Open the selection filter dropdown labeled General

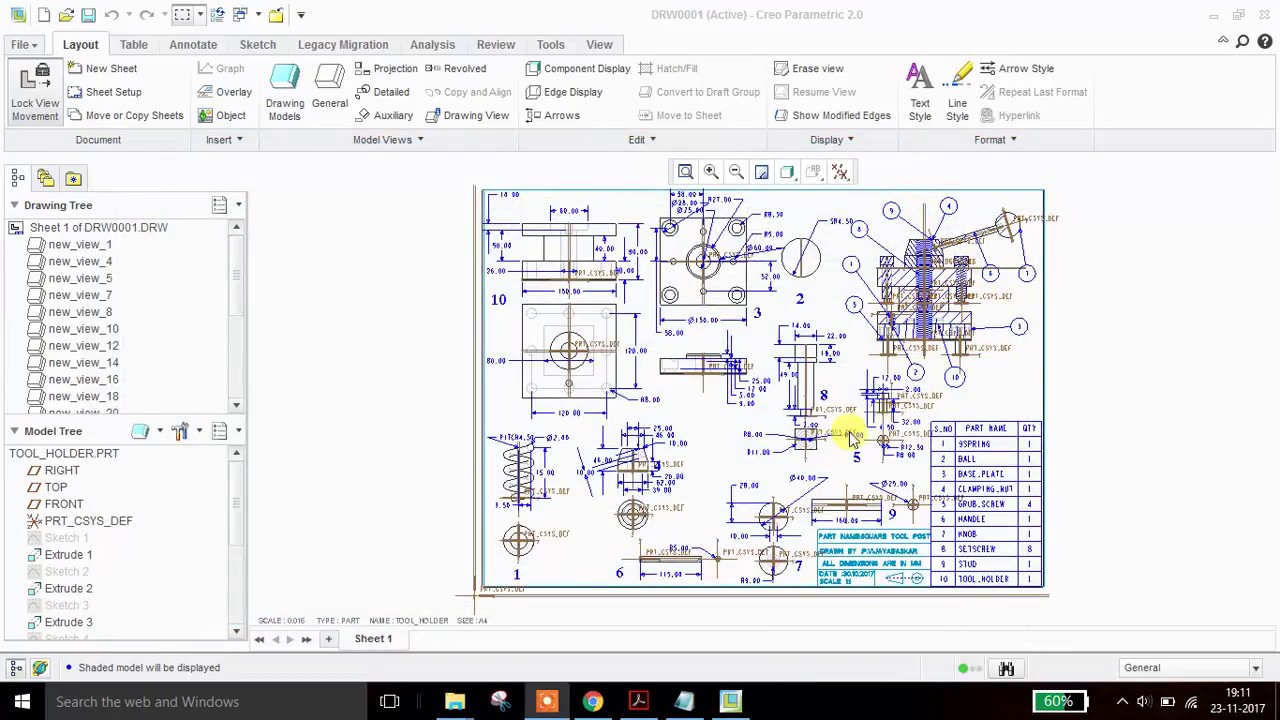(1189, 668)
